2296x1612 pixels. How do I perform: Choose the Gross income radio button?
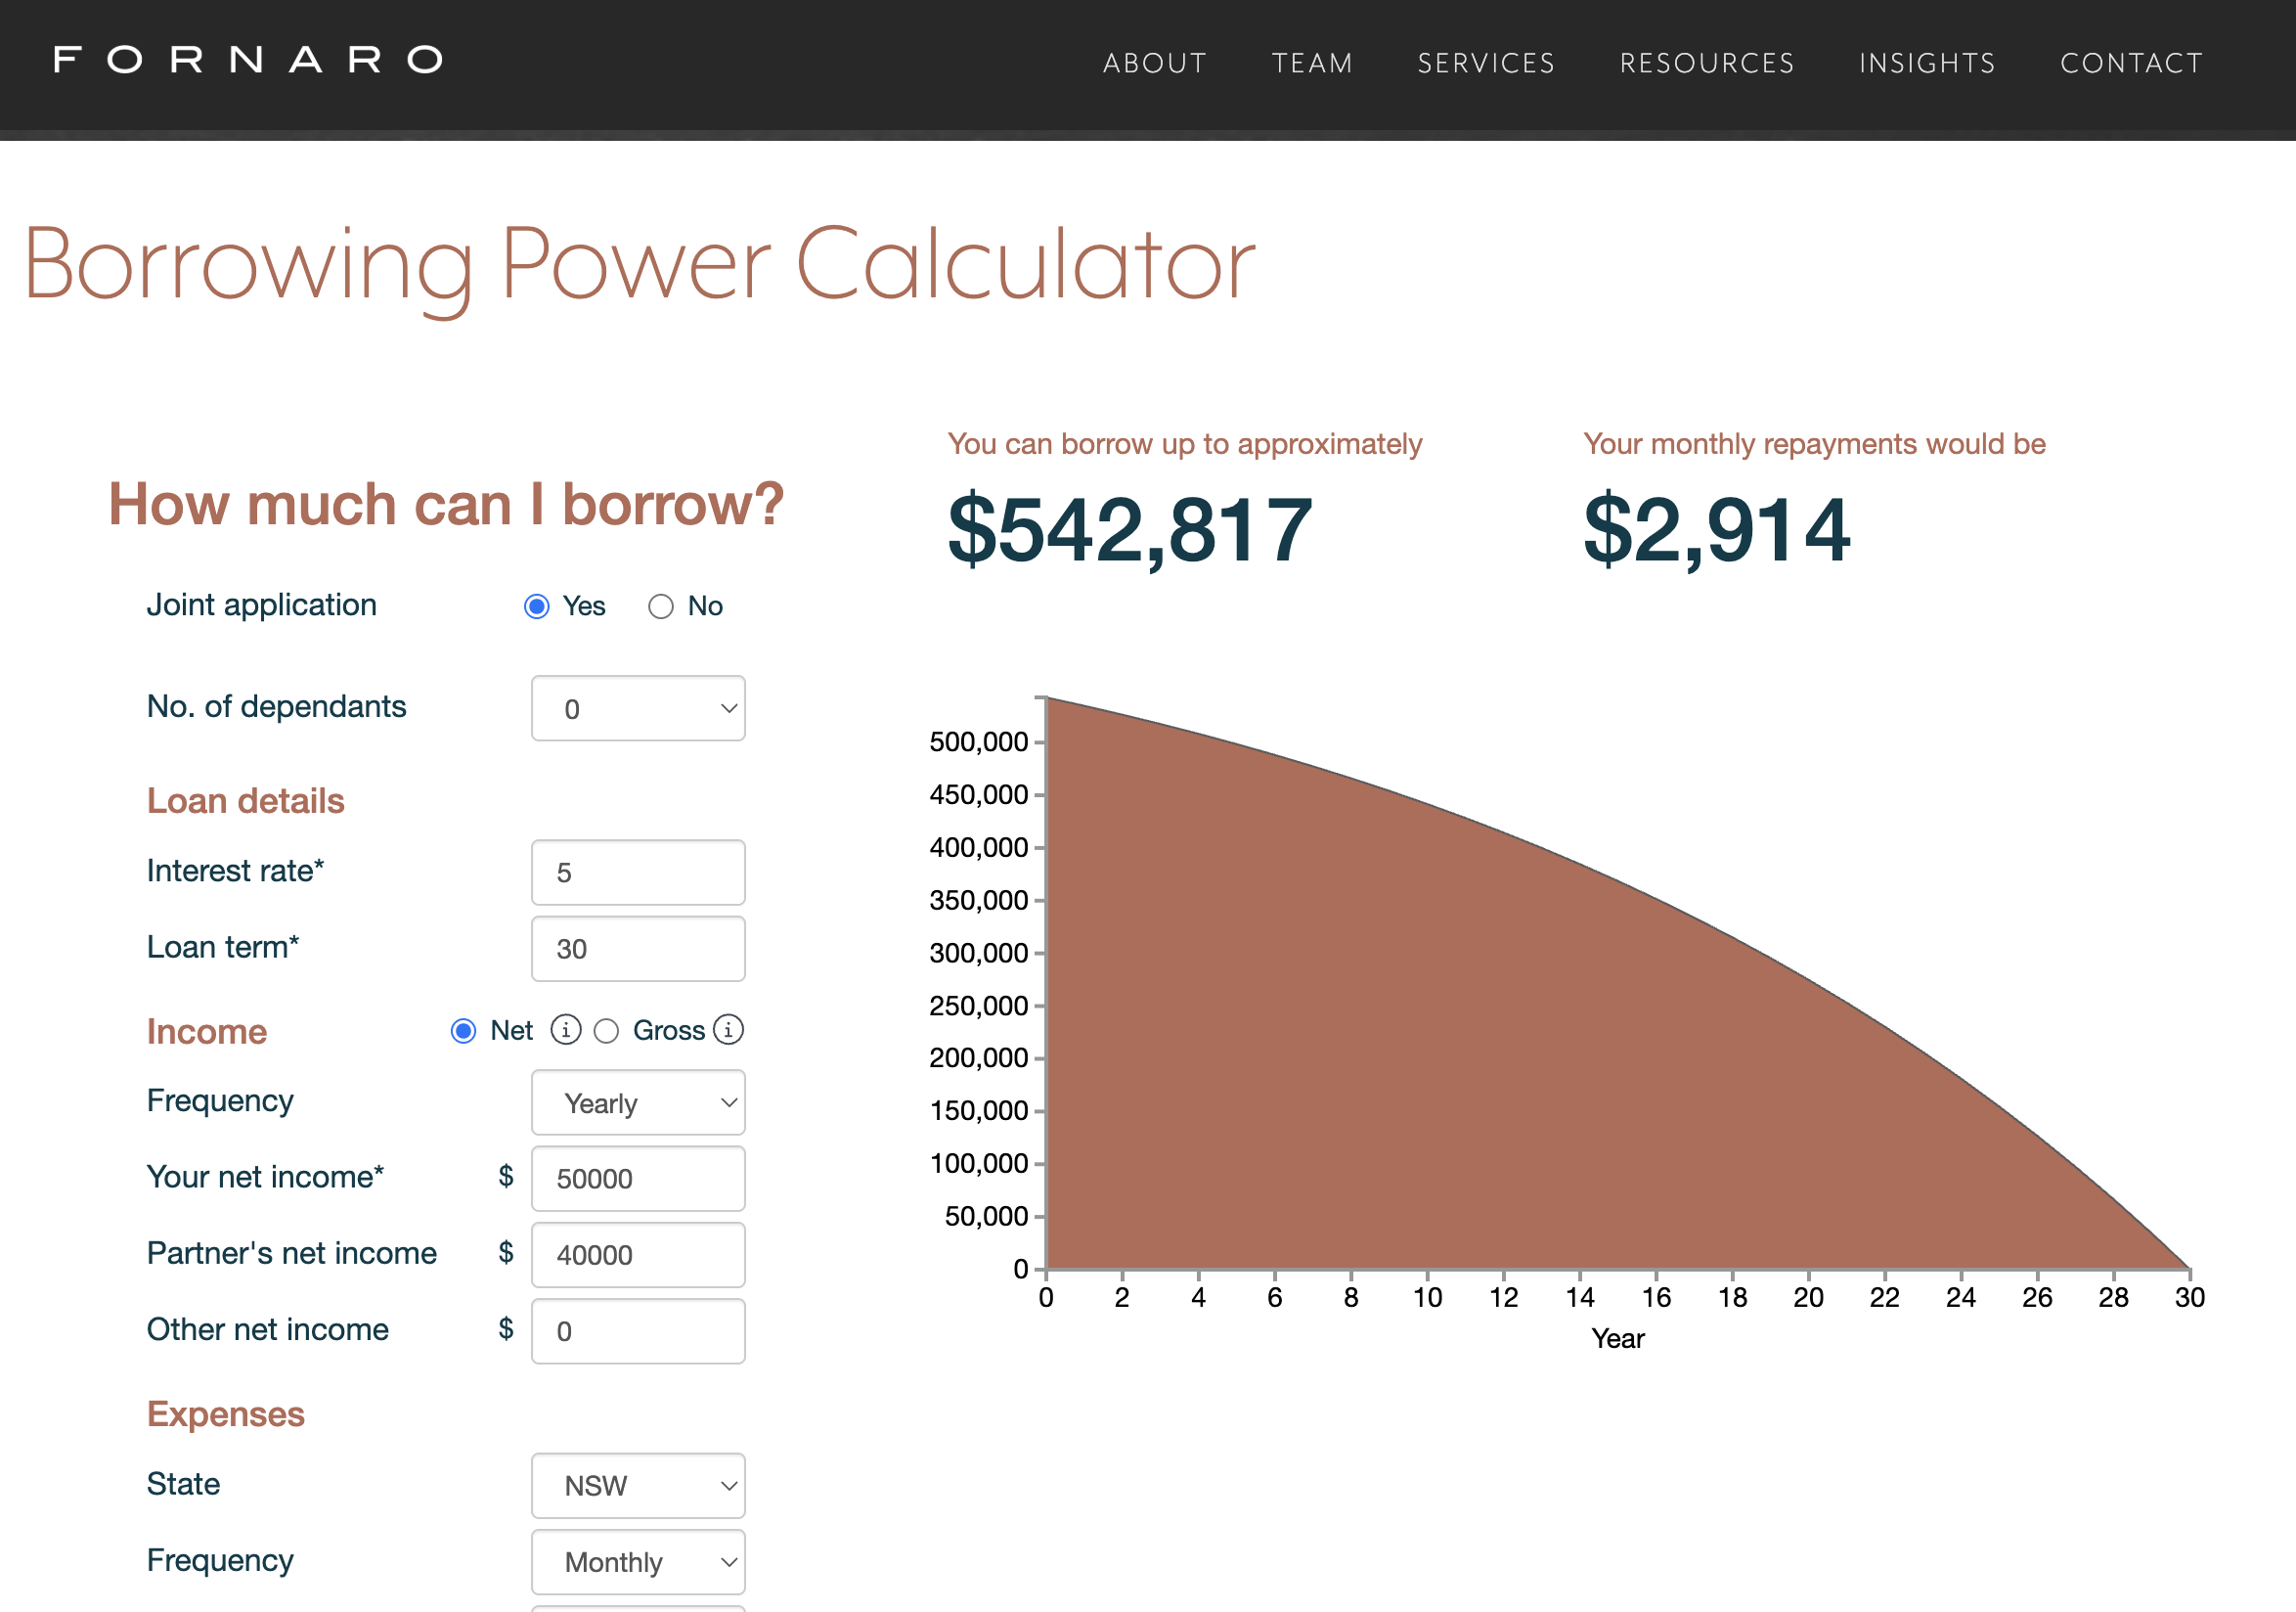point(607,1031)
